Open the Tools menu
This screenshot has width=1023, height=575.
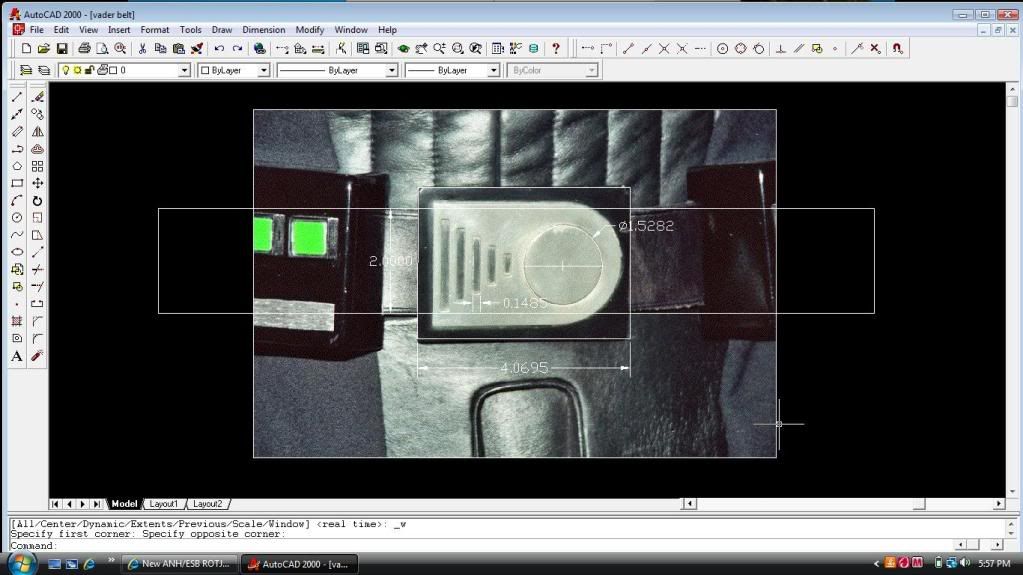(191, 30)
